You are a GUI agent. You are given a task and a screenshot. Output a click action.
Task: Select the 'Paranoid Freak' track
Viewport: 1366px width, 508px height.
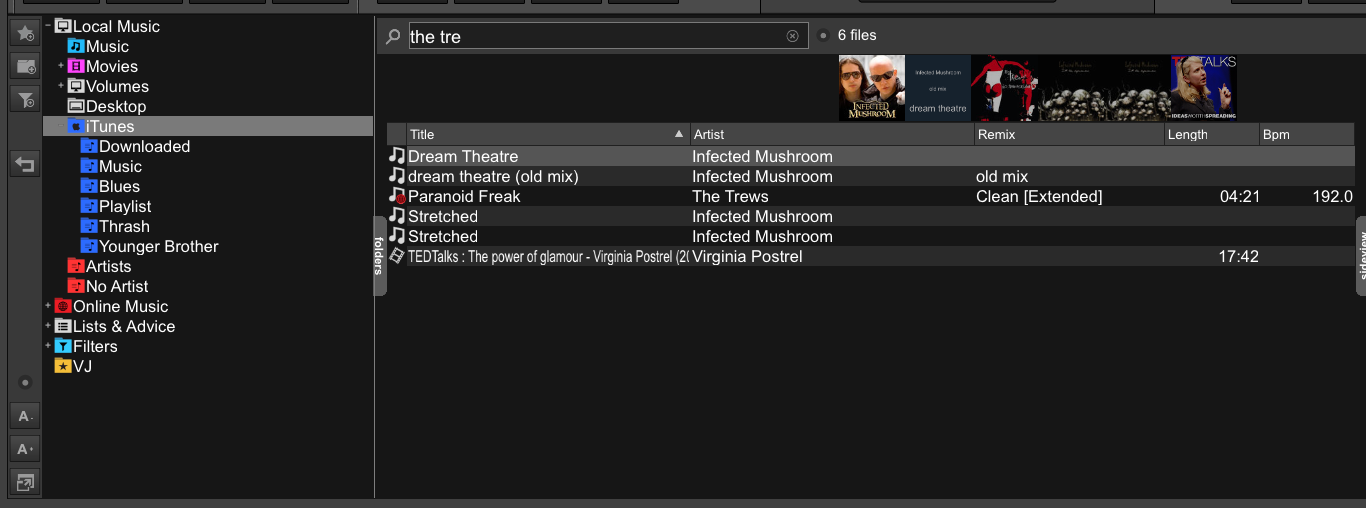870,196
